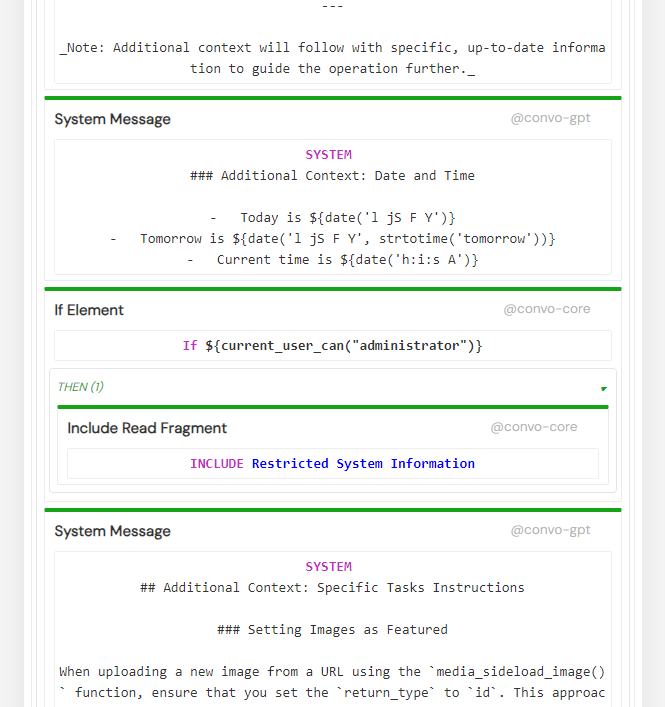
Task: Select the If current_user_can administrator condition
Action: [333, 345]
